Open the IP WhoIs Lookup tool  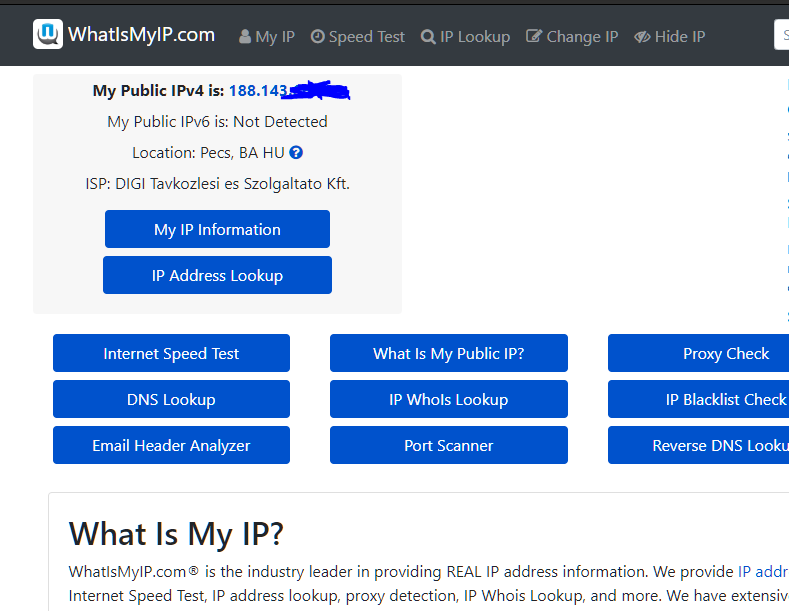[449, 399]
